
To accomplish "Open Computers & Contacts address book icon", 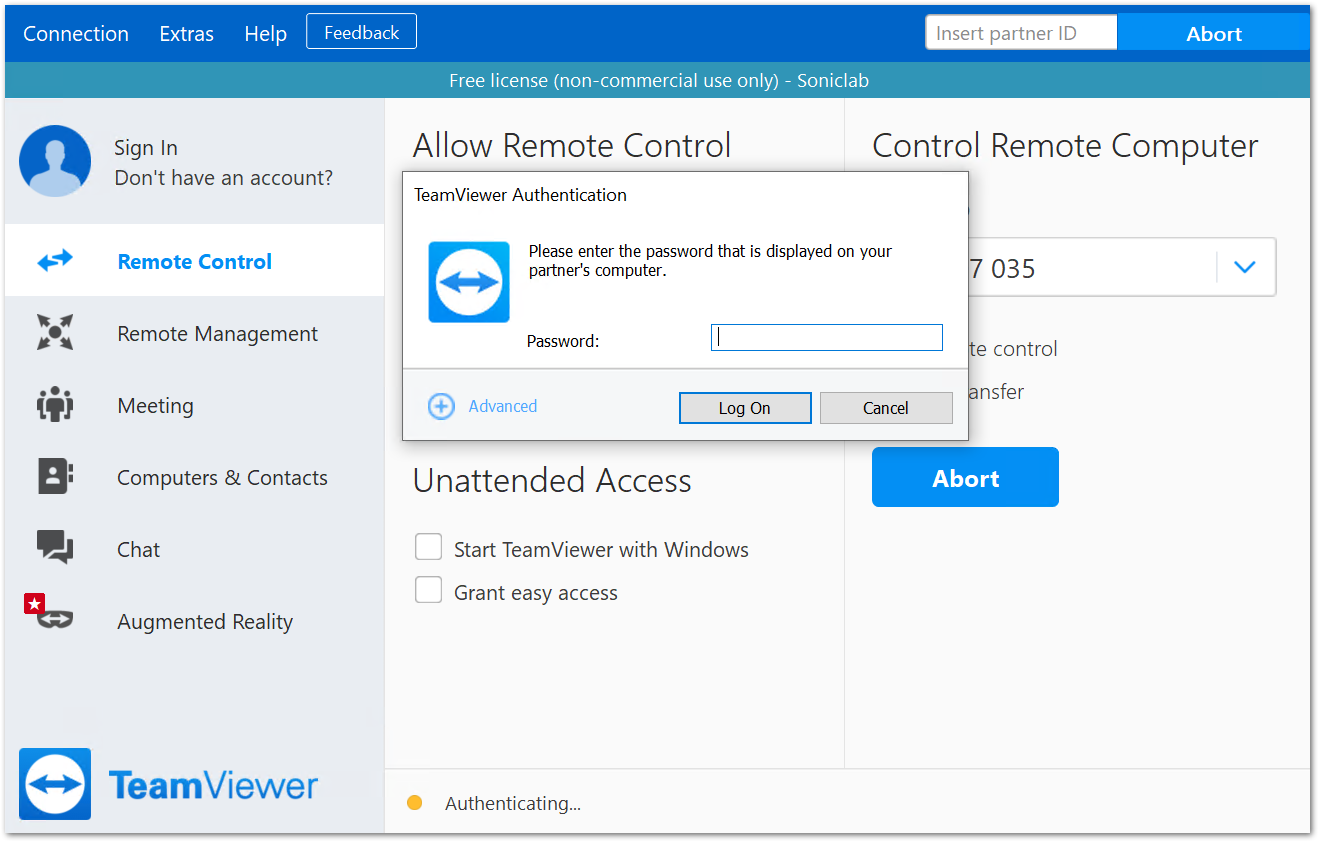I will coord(55,477).
